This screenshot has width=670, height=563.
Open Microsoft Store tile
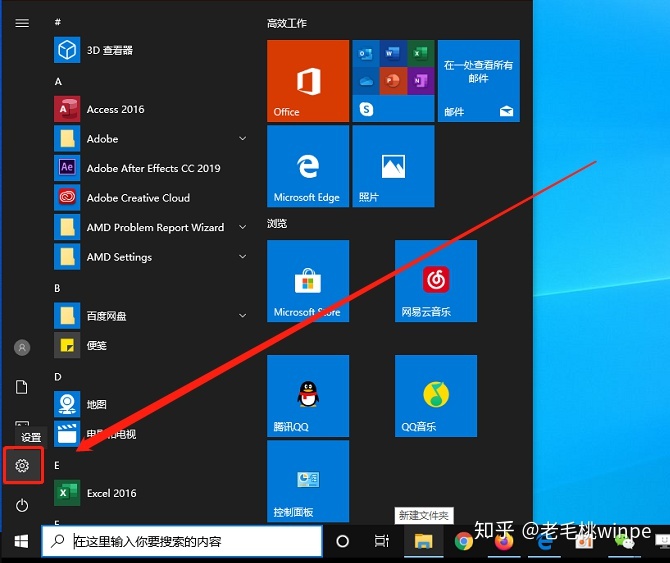[308, 281]
